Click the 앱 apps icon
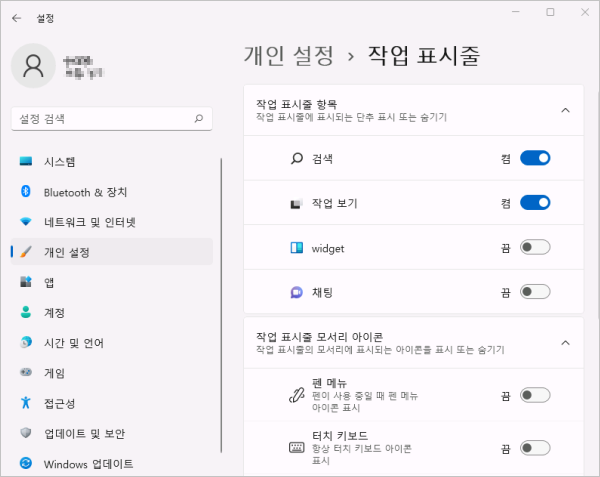This screenshot has height=477, width=600. [26, 282]
